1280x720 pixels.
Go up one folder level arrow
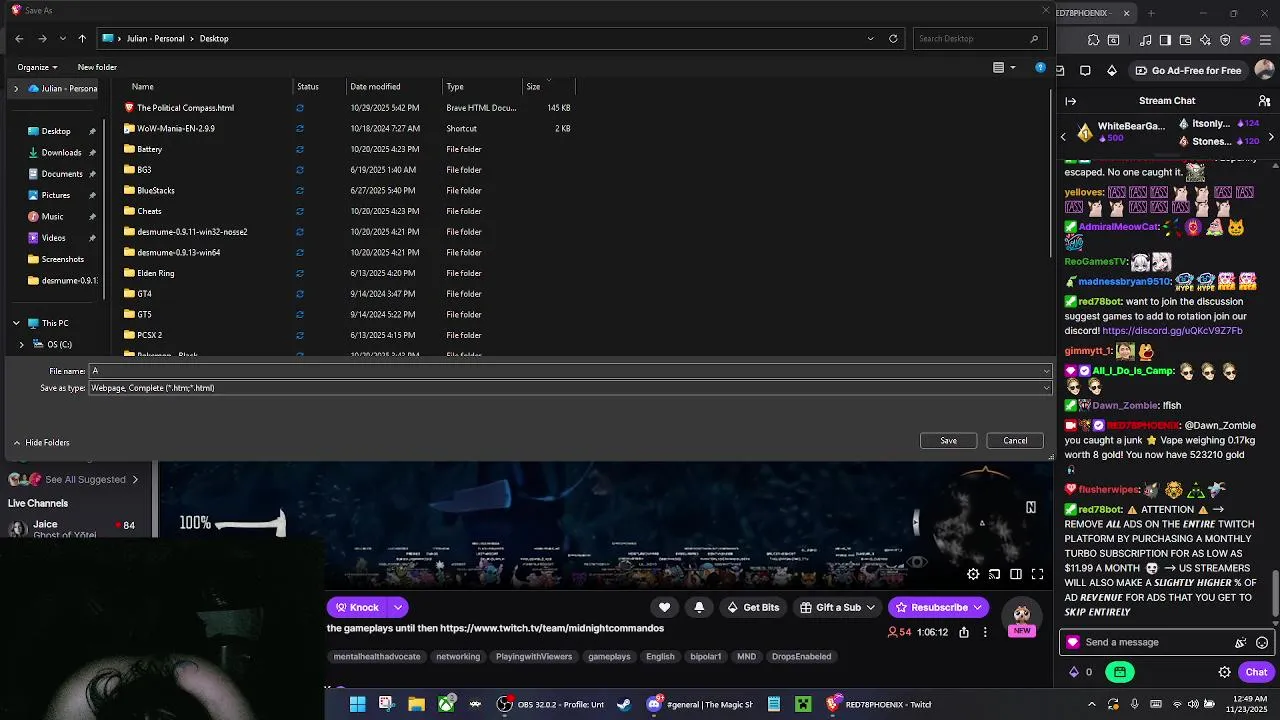tap(82, 38)
